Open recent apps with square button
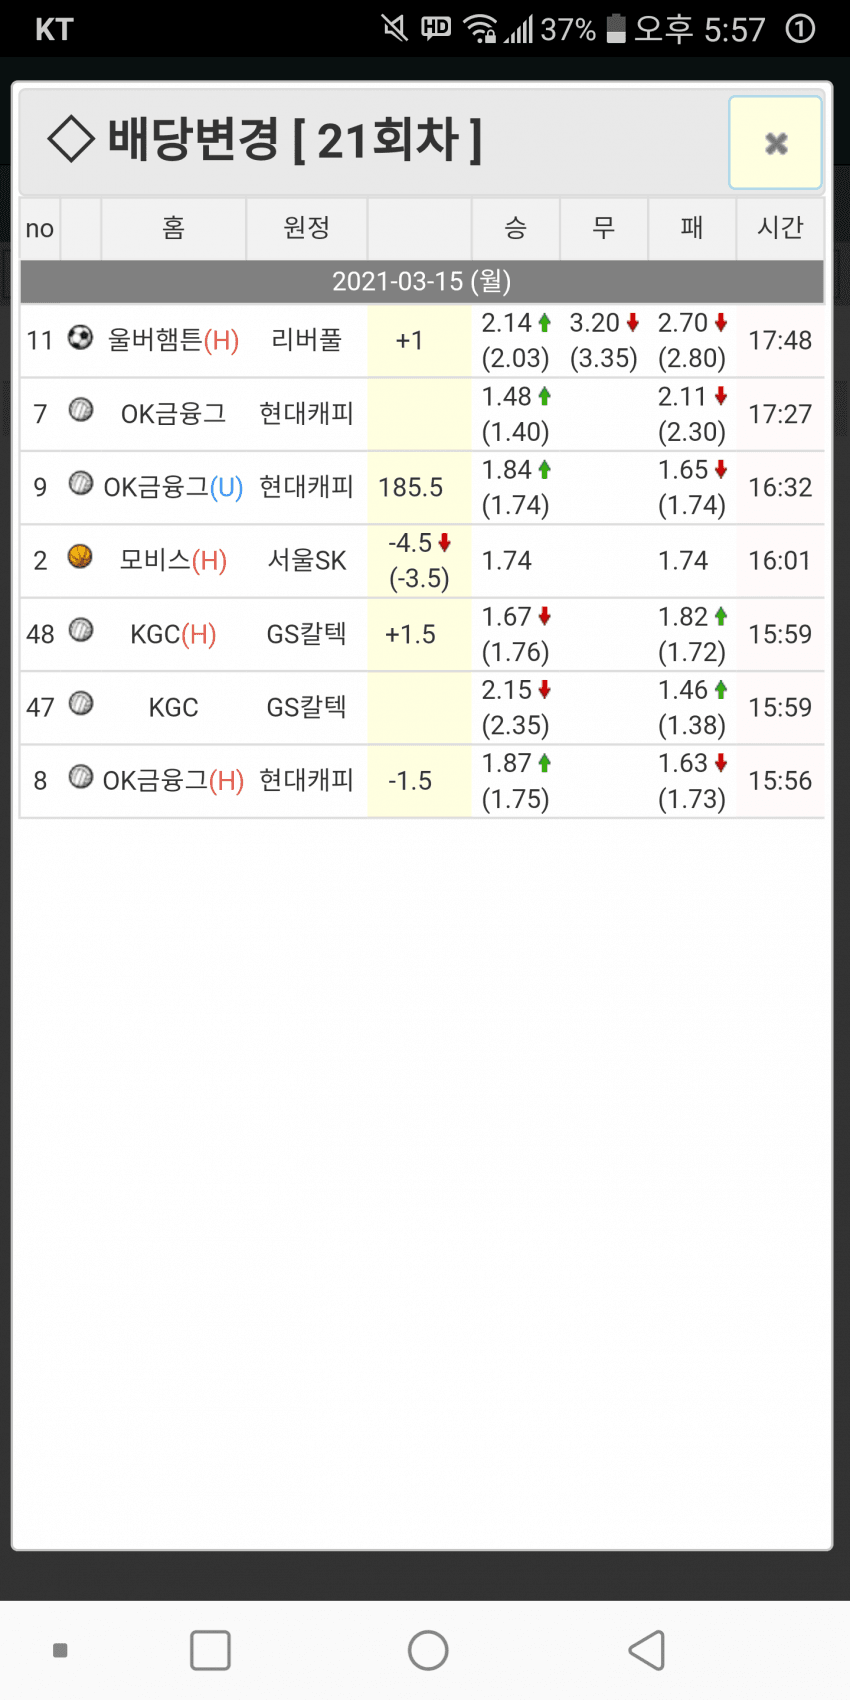Screen dimensions: 850x1700 [210, 1650]
